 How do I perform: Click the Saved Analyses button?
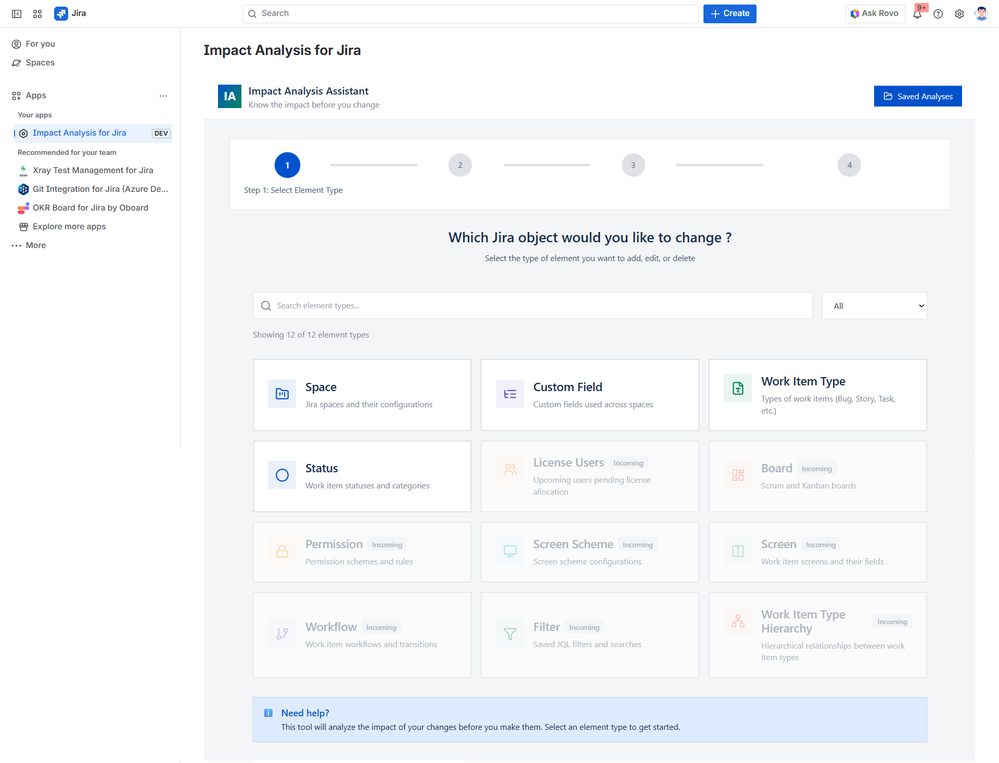pos(917,96)
